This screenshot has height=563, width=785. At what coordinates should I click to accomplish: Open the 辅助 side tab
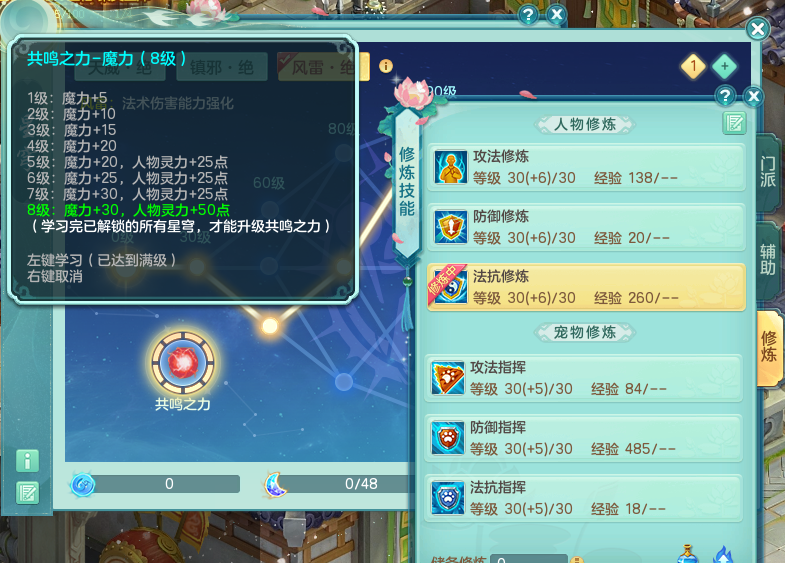click(x=767, y=260)
